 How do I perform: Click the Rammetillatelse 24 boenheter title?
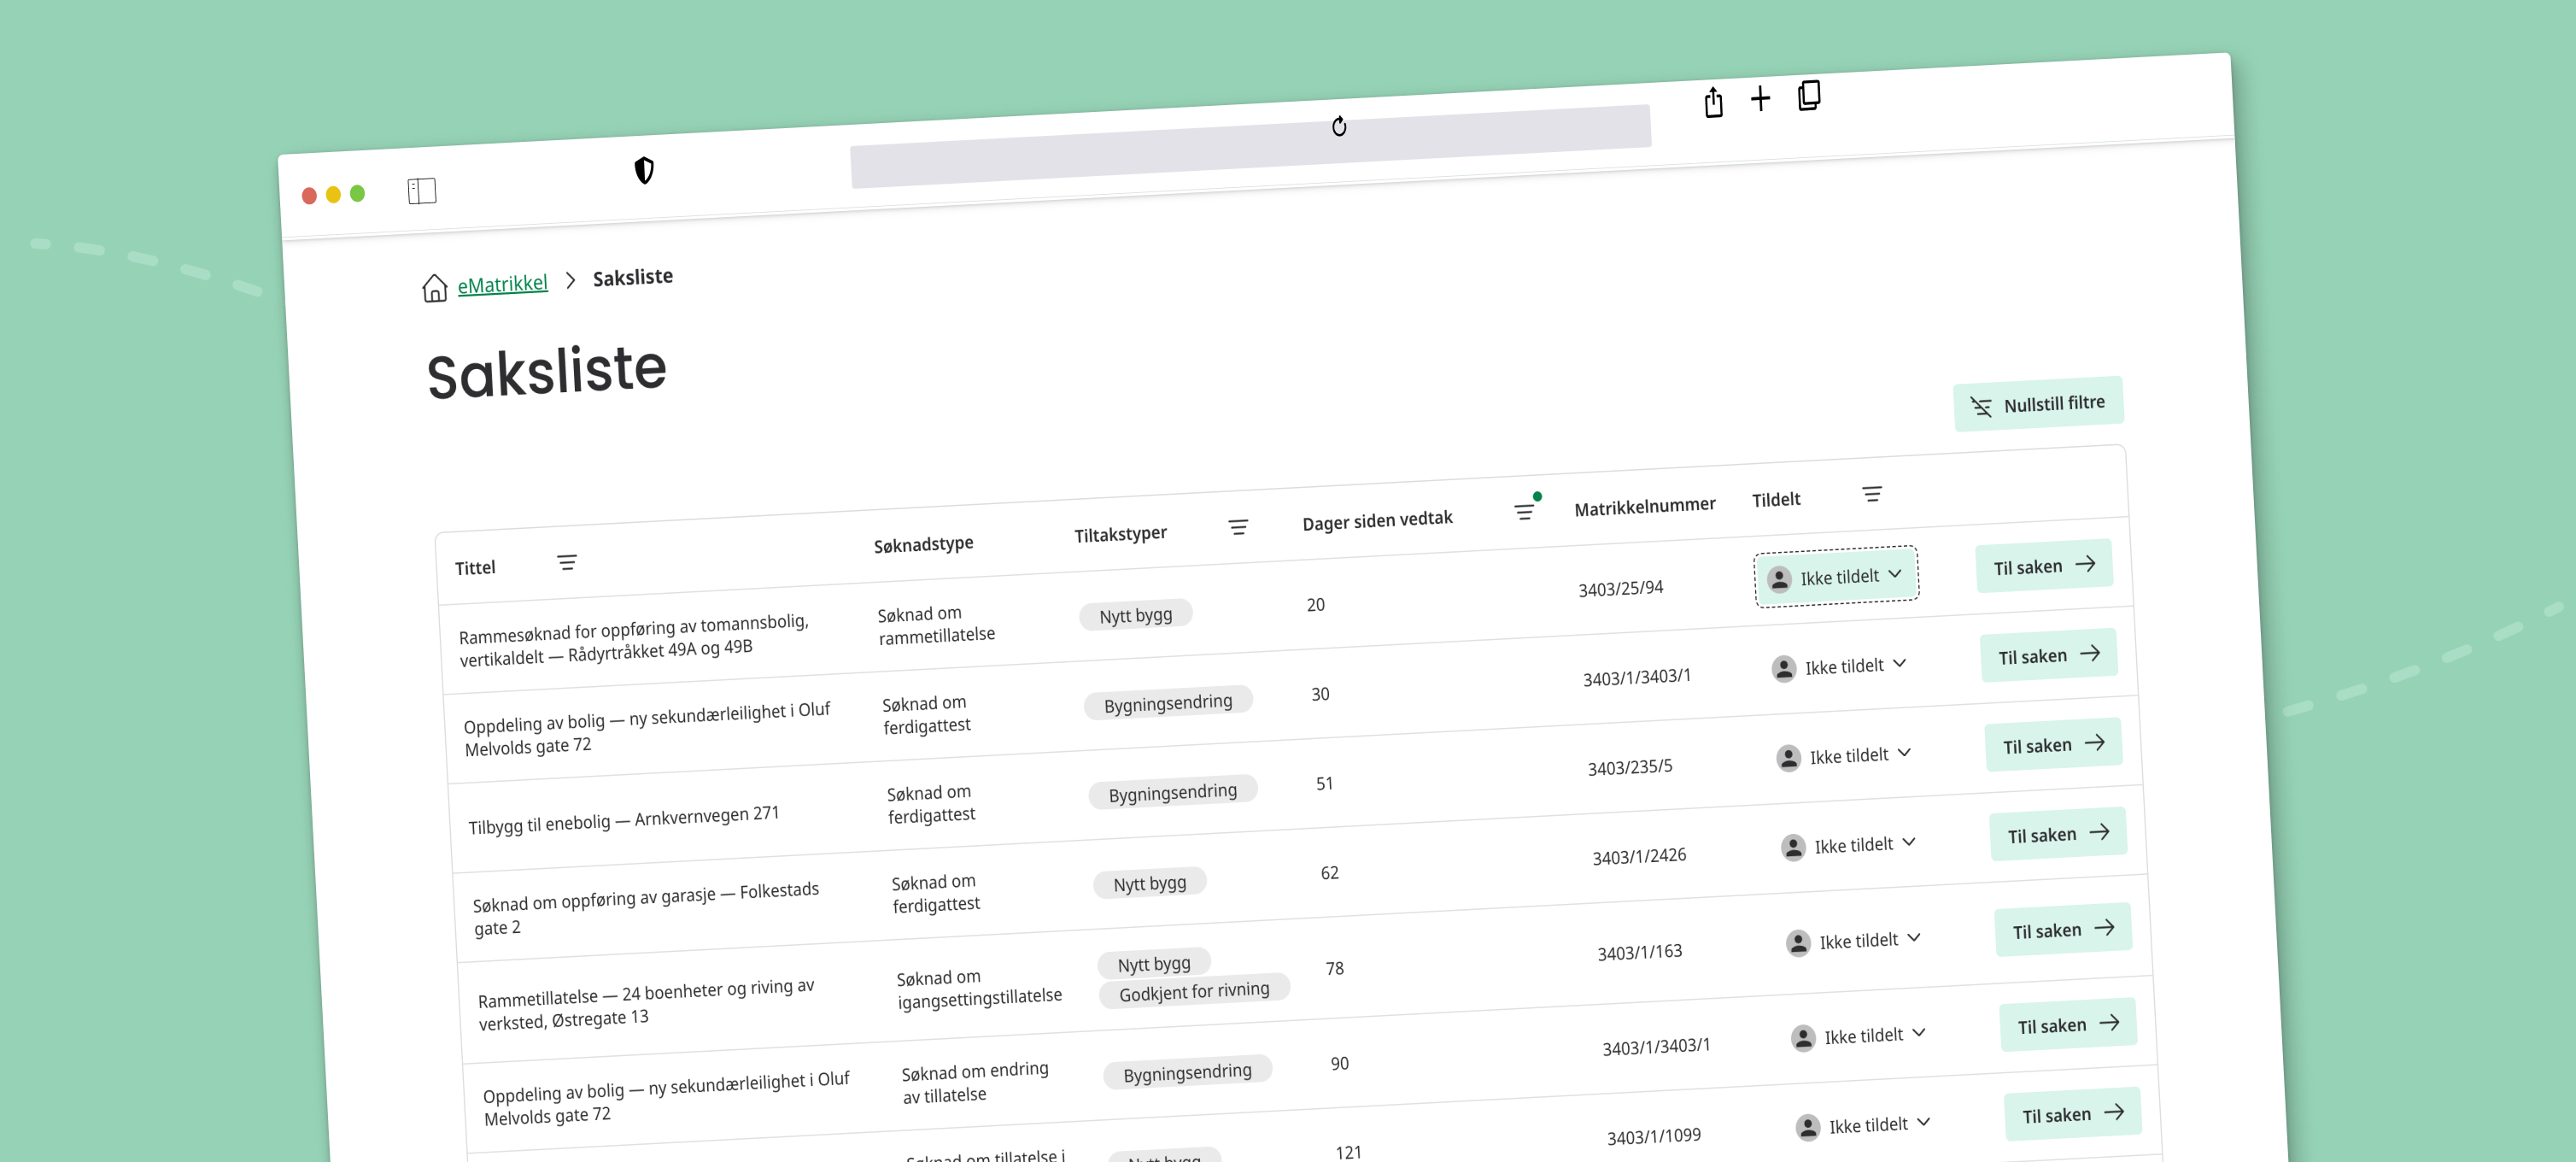(647, 1003)
